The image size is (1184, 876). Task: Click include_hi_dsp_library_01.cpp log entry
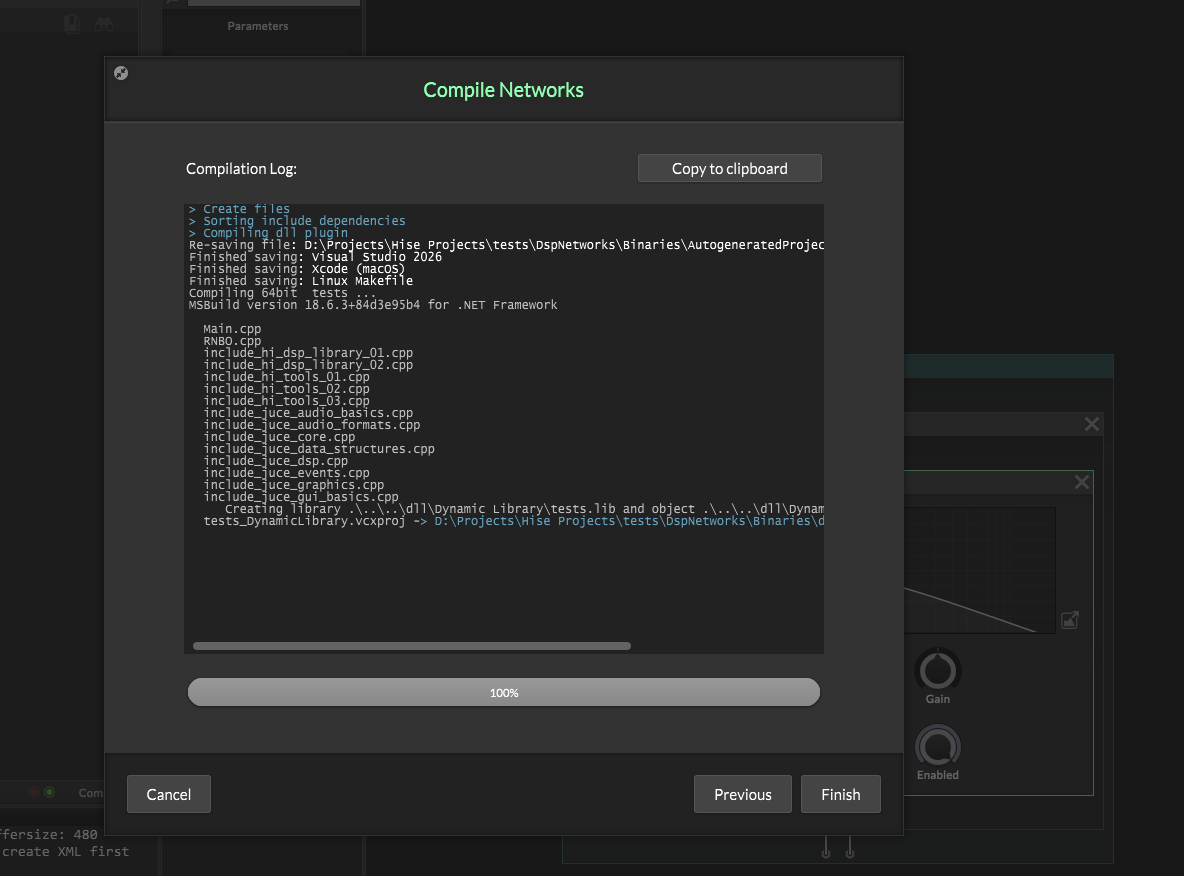(308, 353)
